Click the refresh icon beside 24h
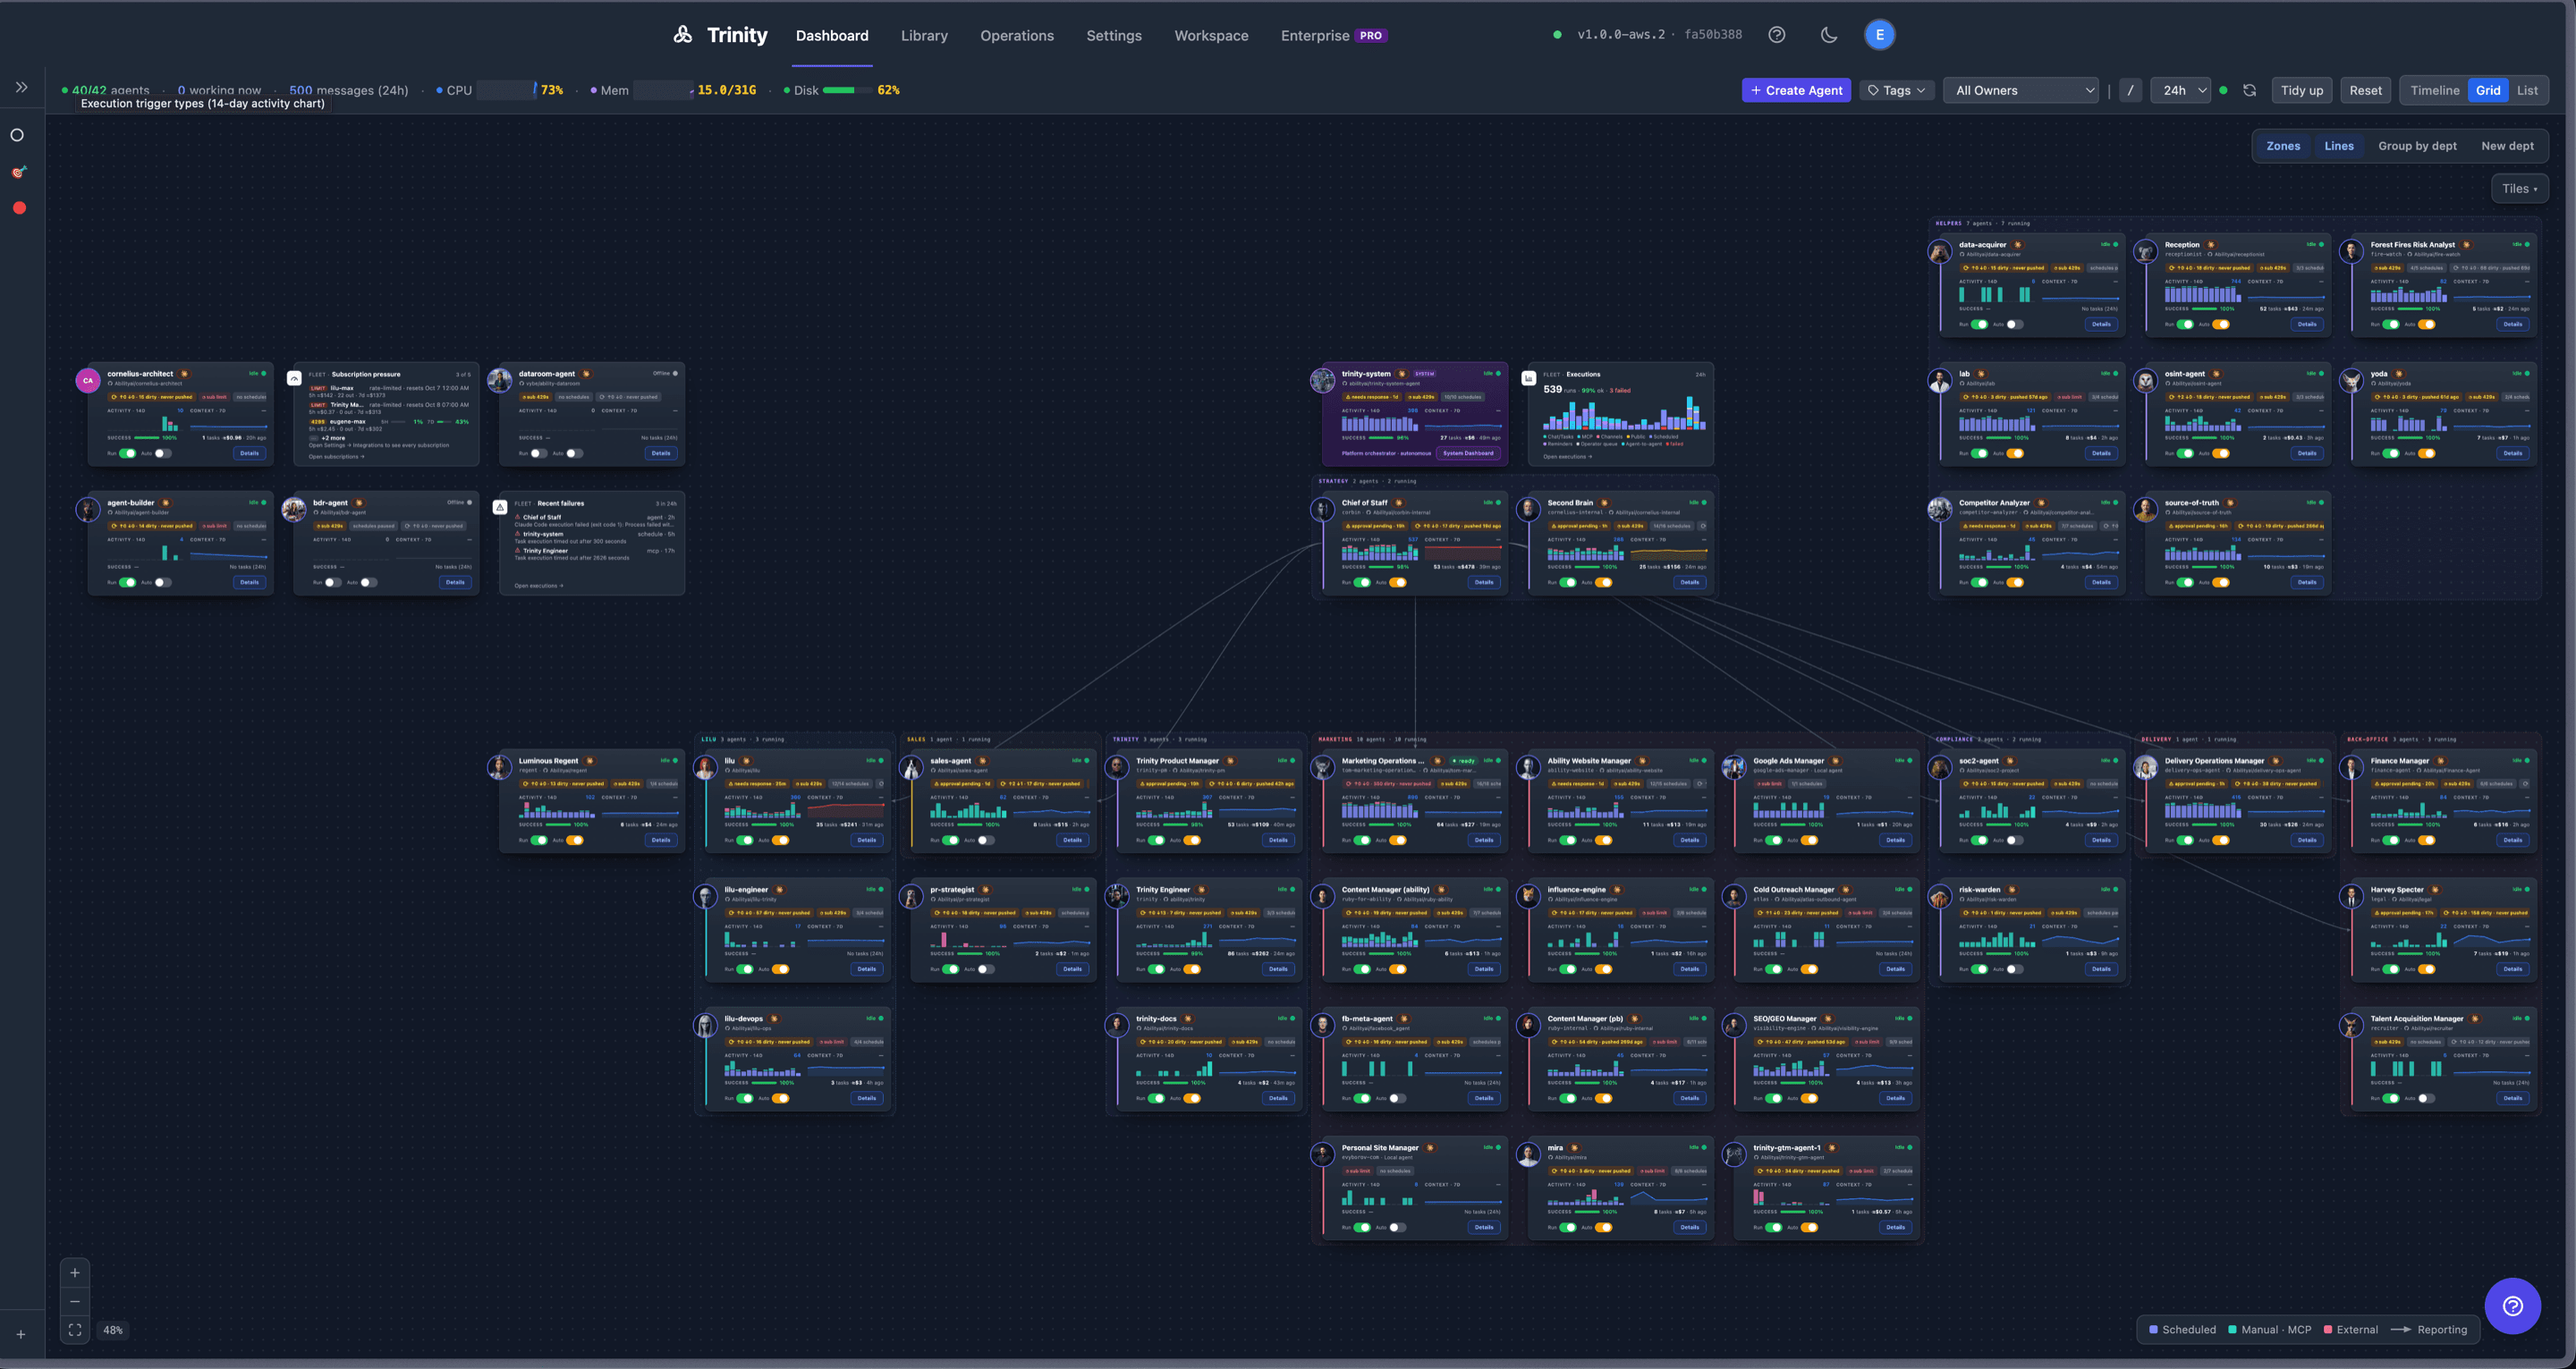Viewport: 2576px width, 1369px height. pyautogui.click(x=2249, y=90)
